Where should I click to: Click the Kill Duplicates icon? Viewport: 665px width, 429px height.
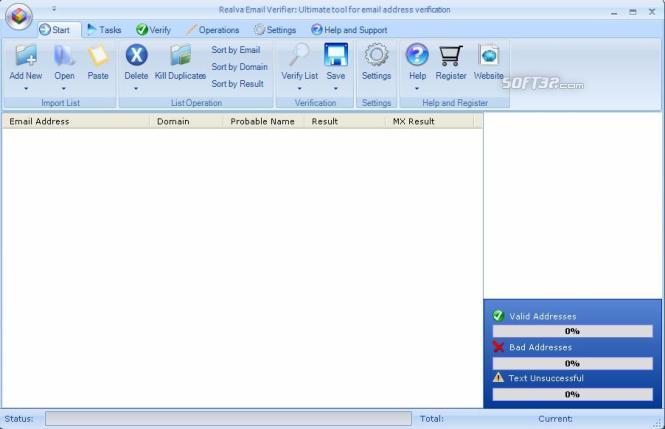[180, 56]
